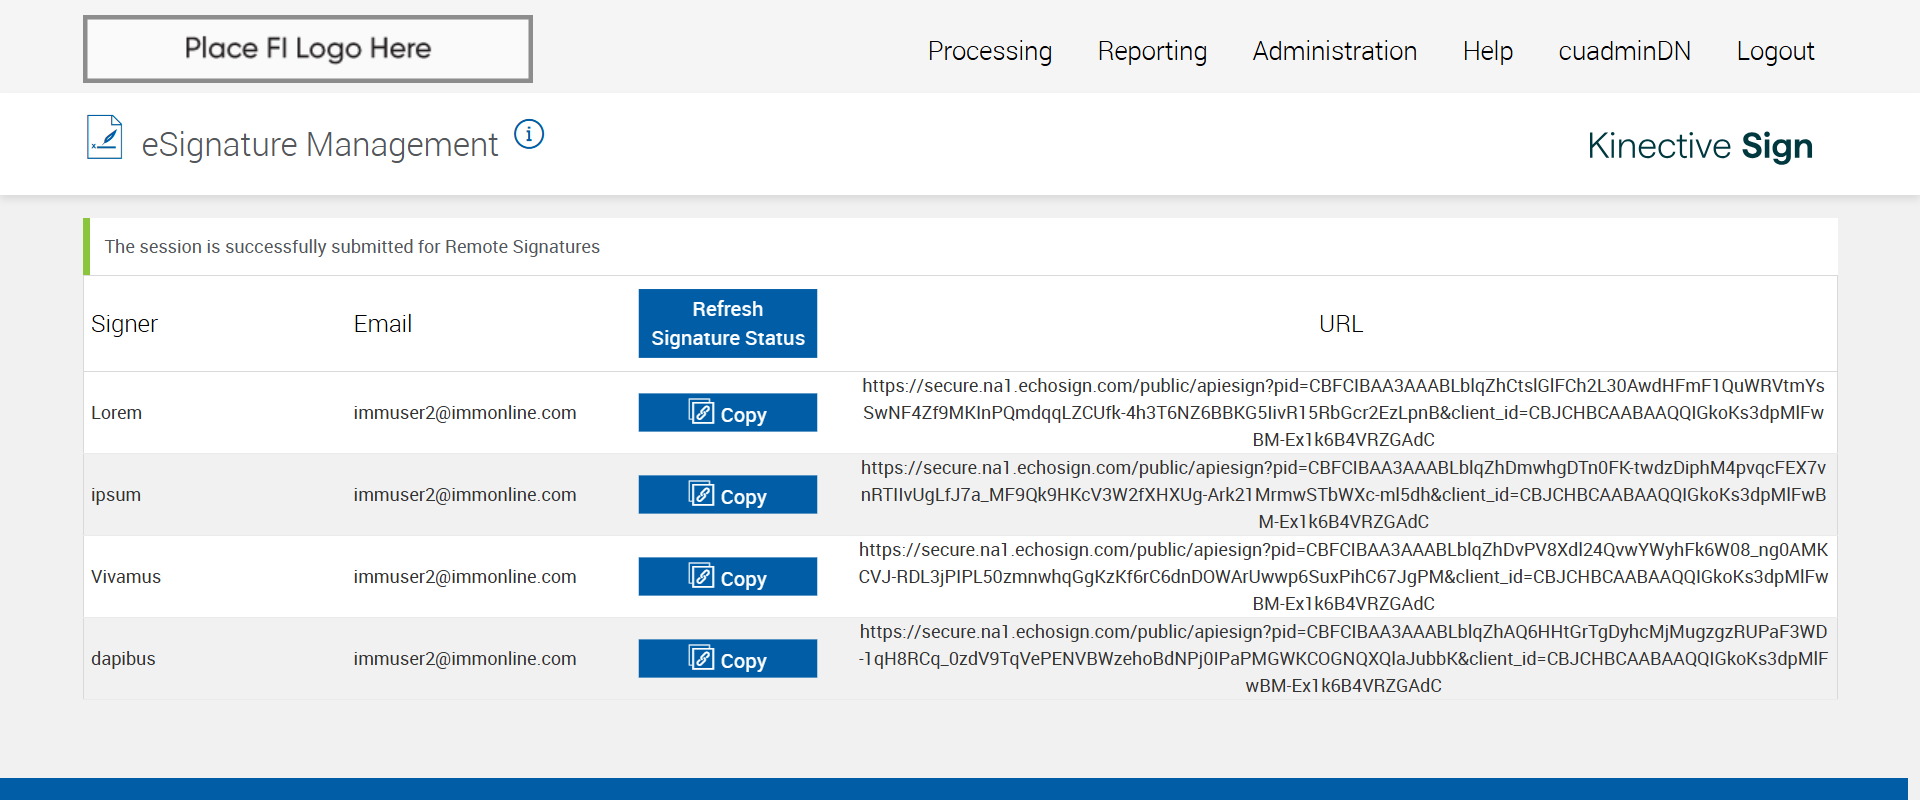1920x800 pixels.
Task: Click the Kinective Sign logo
Action: coord(1699,146)
